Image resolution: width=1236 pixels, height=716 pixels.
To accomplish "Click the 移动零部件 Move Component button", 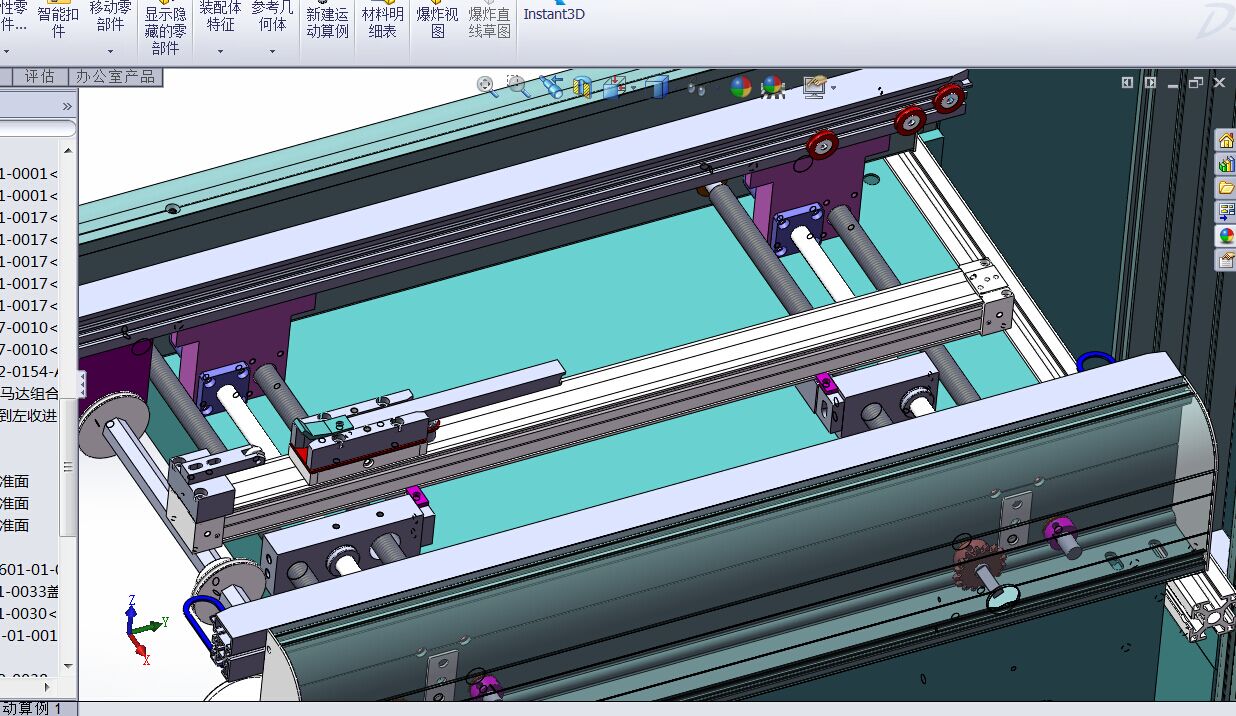I will click(x=110, y=16).
